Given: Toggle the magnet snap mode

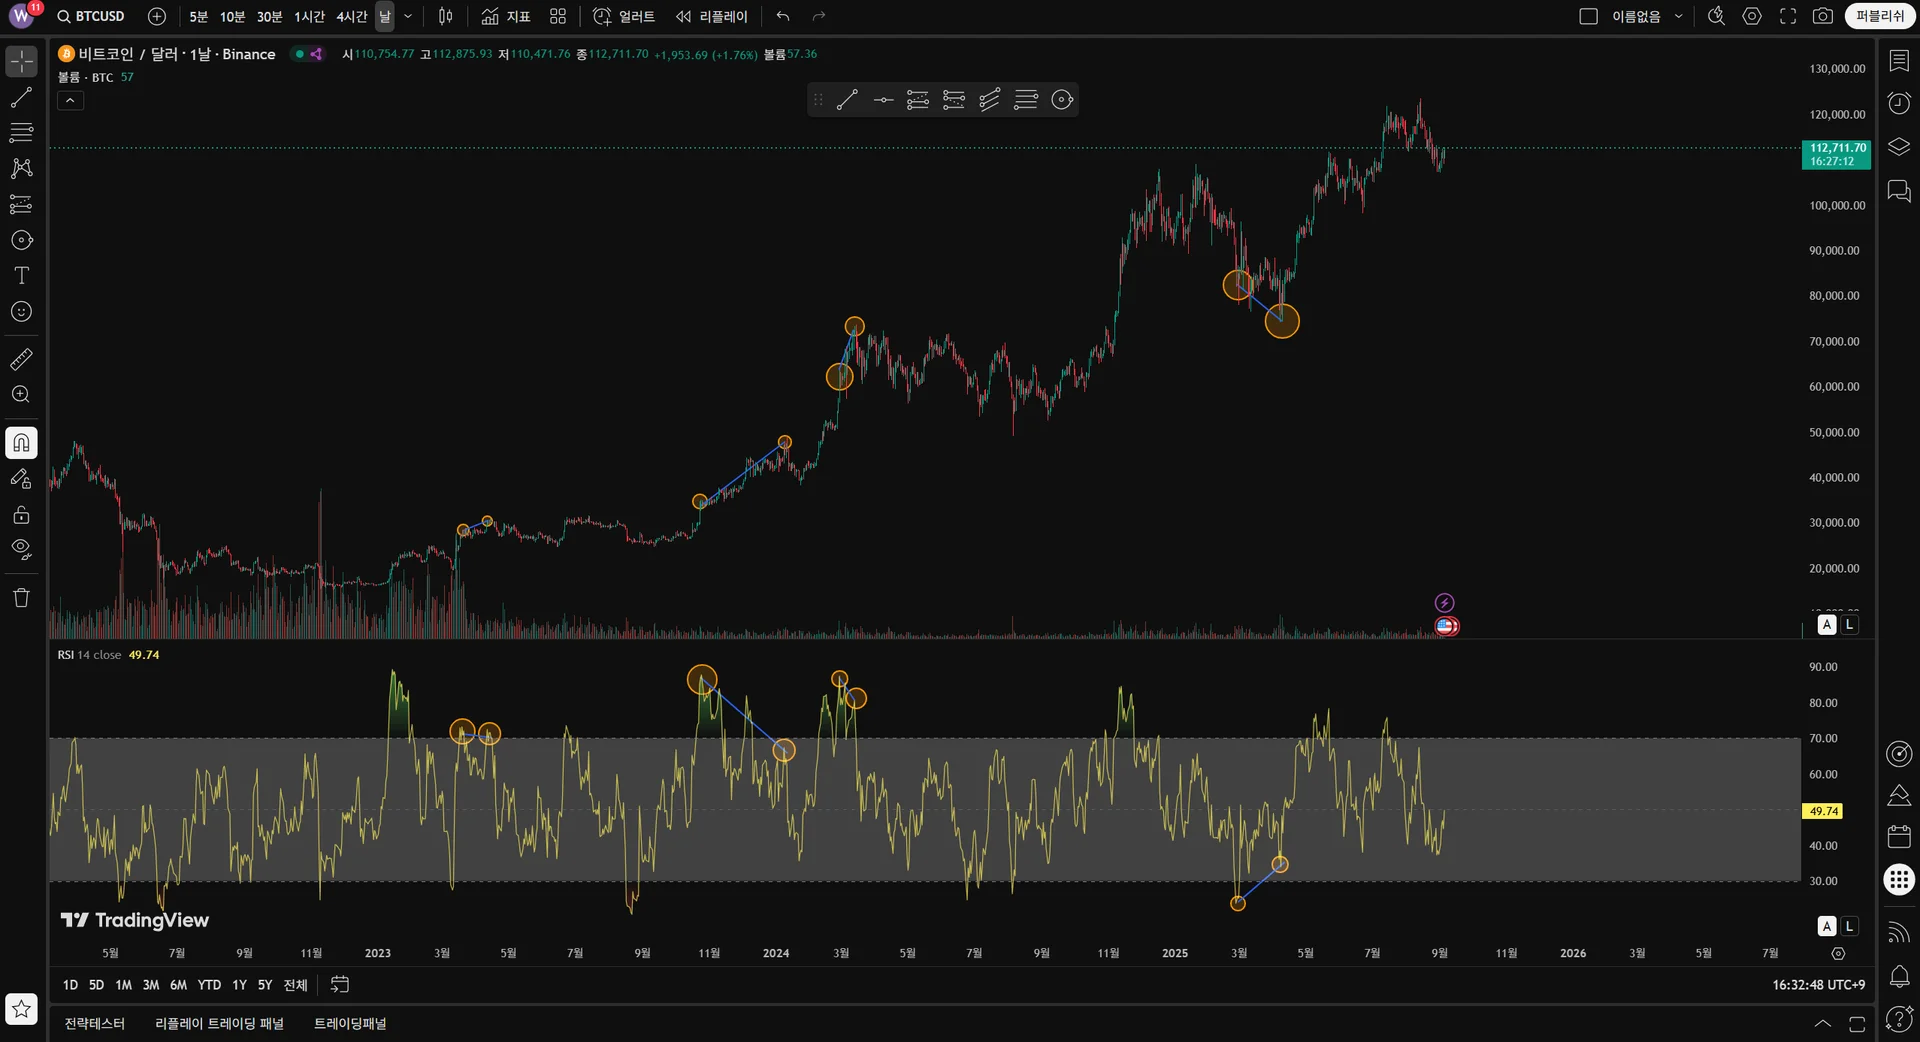Looking at the screenshot, I should click(21, 442).
